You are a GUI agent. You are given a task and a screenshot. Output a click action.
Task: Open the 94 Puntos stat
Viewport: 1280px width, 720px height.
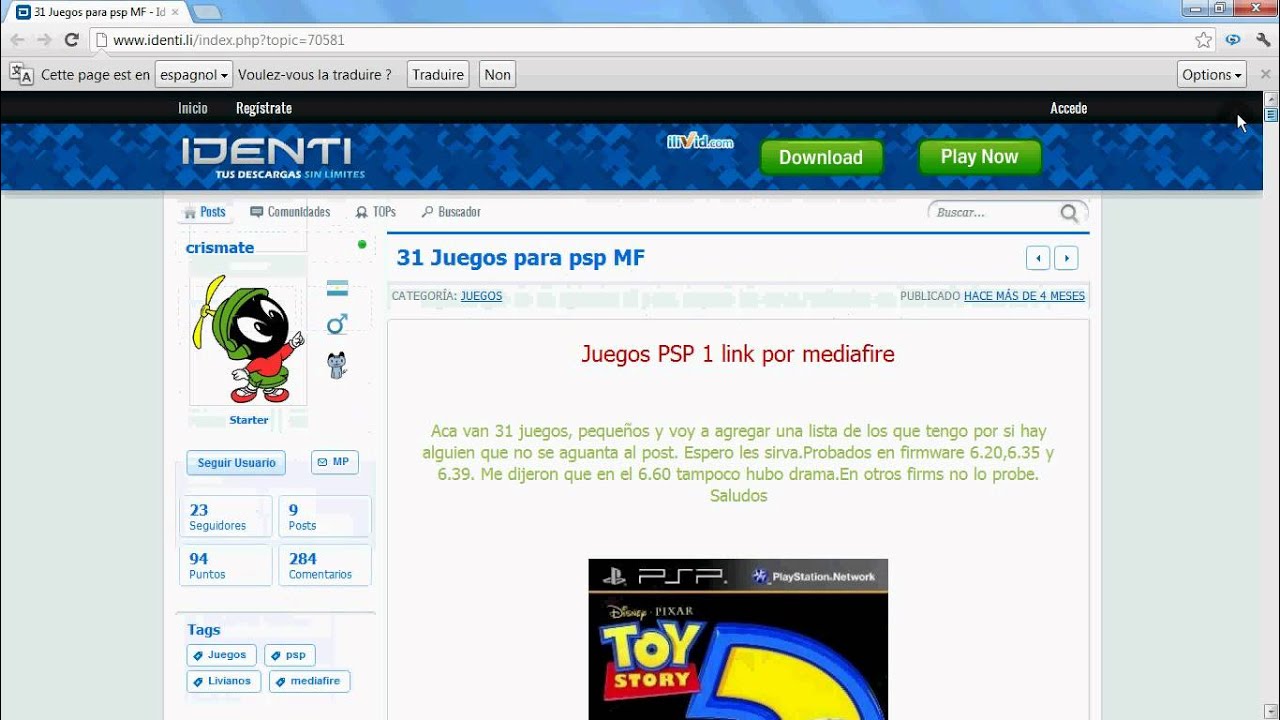226,566
